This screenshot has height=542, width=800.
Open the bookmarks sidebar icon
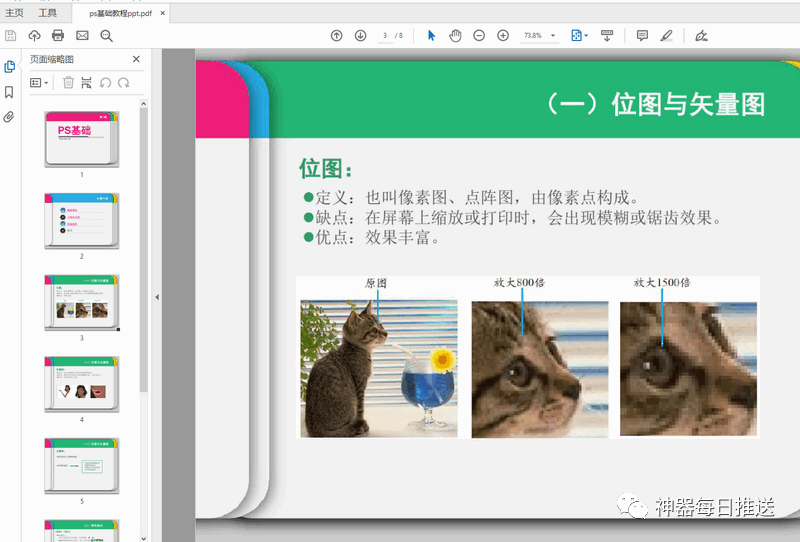coord(9,92)
